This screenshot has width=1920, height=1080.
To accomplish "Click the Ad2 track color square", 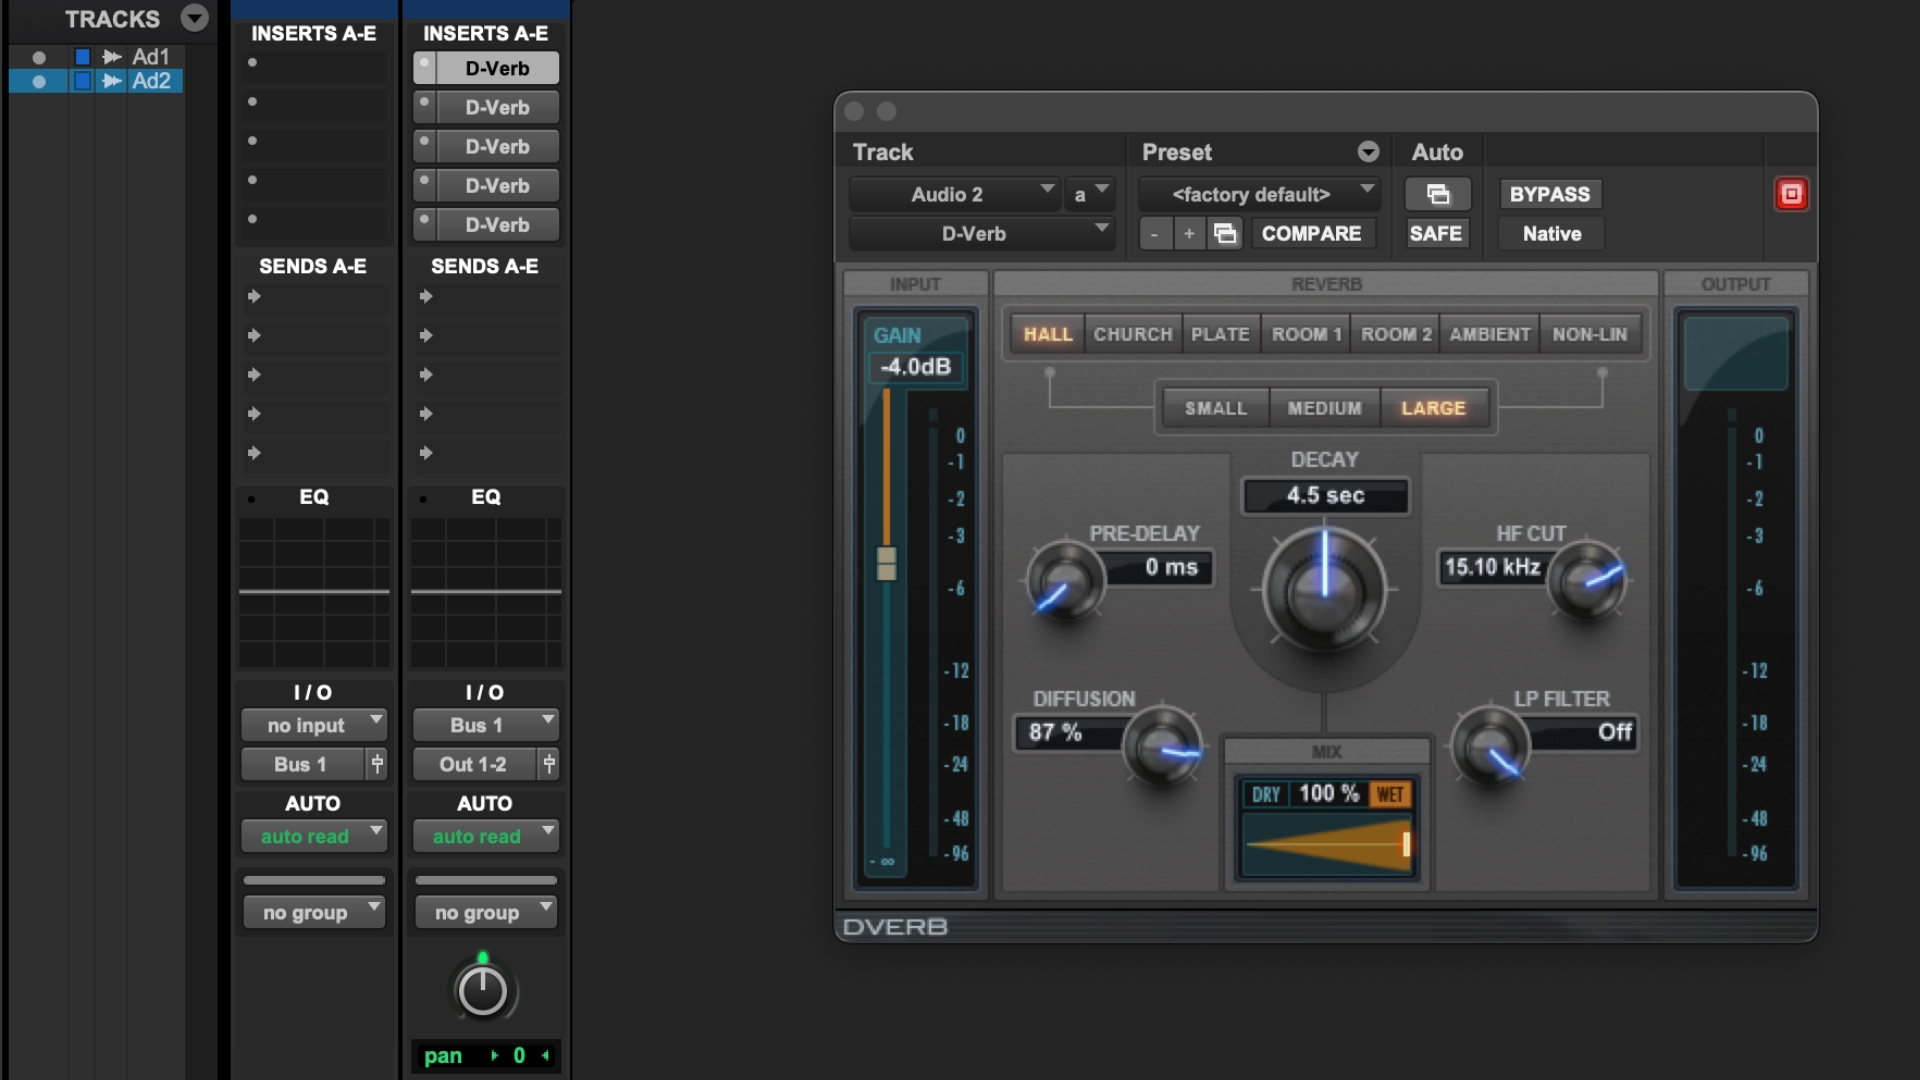I will pos(83,81).
